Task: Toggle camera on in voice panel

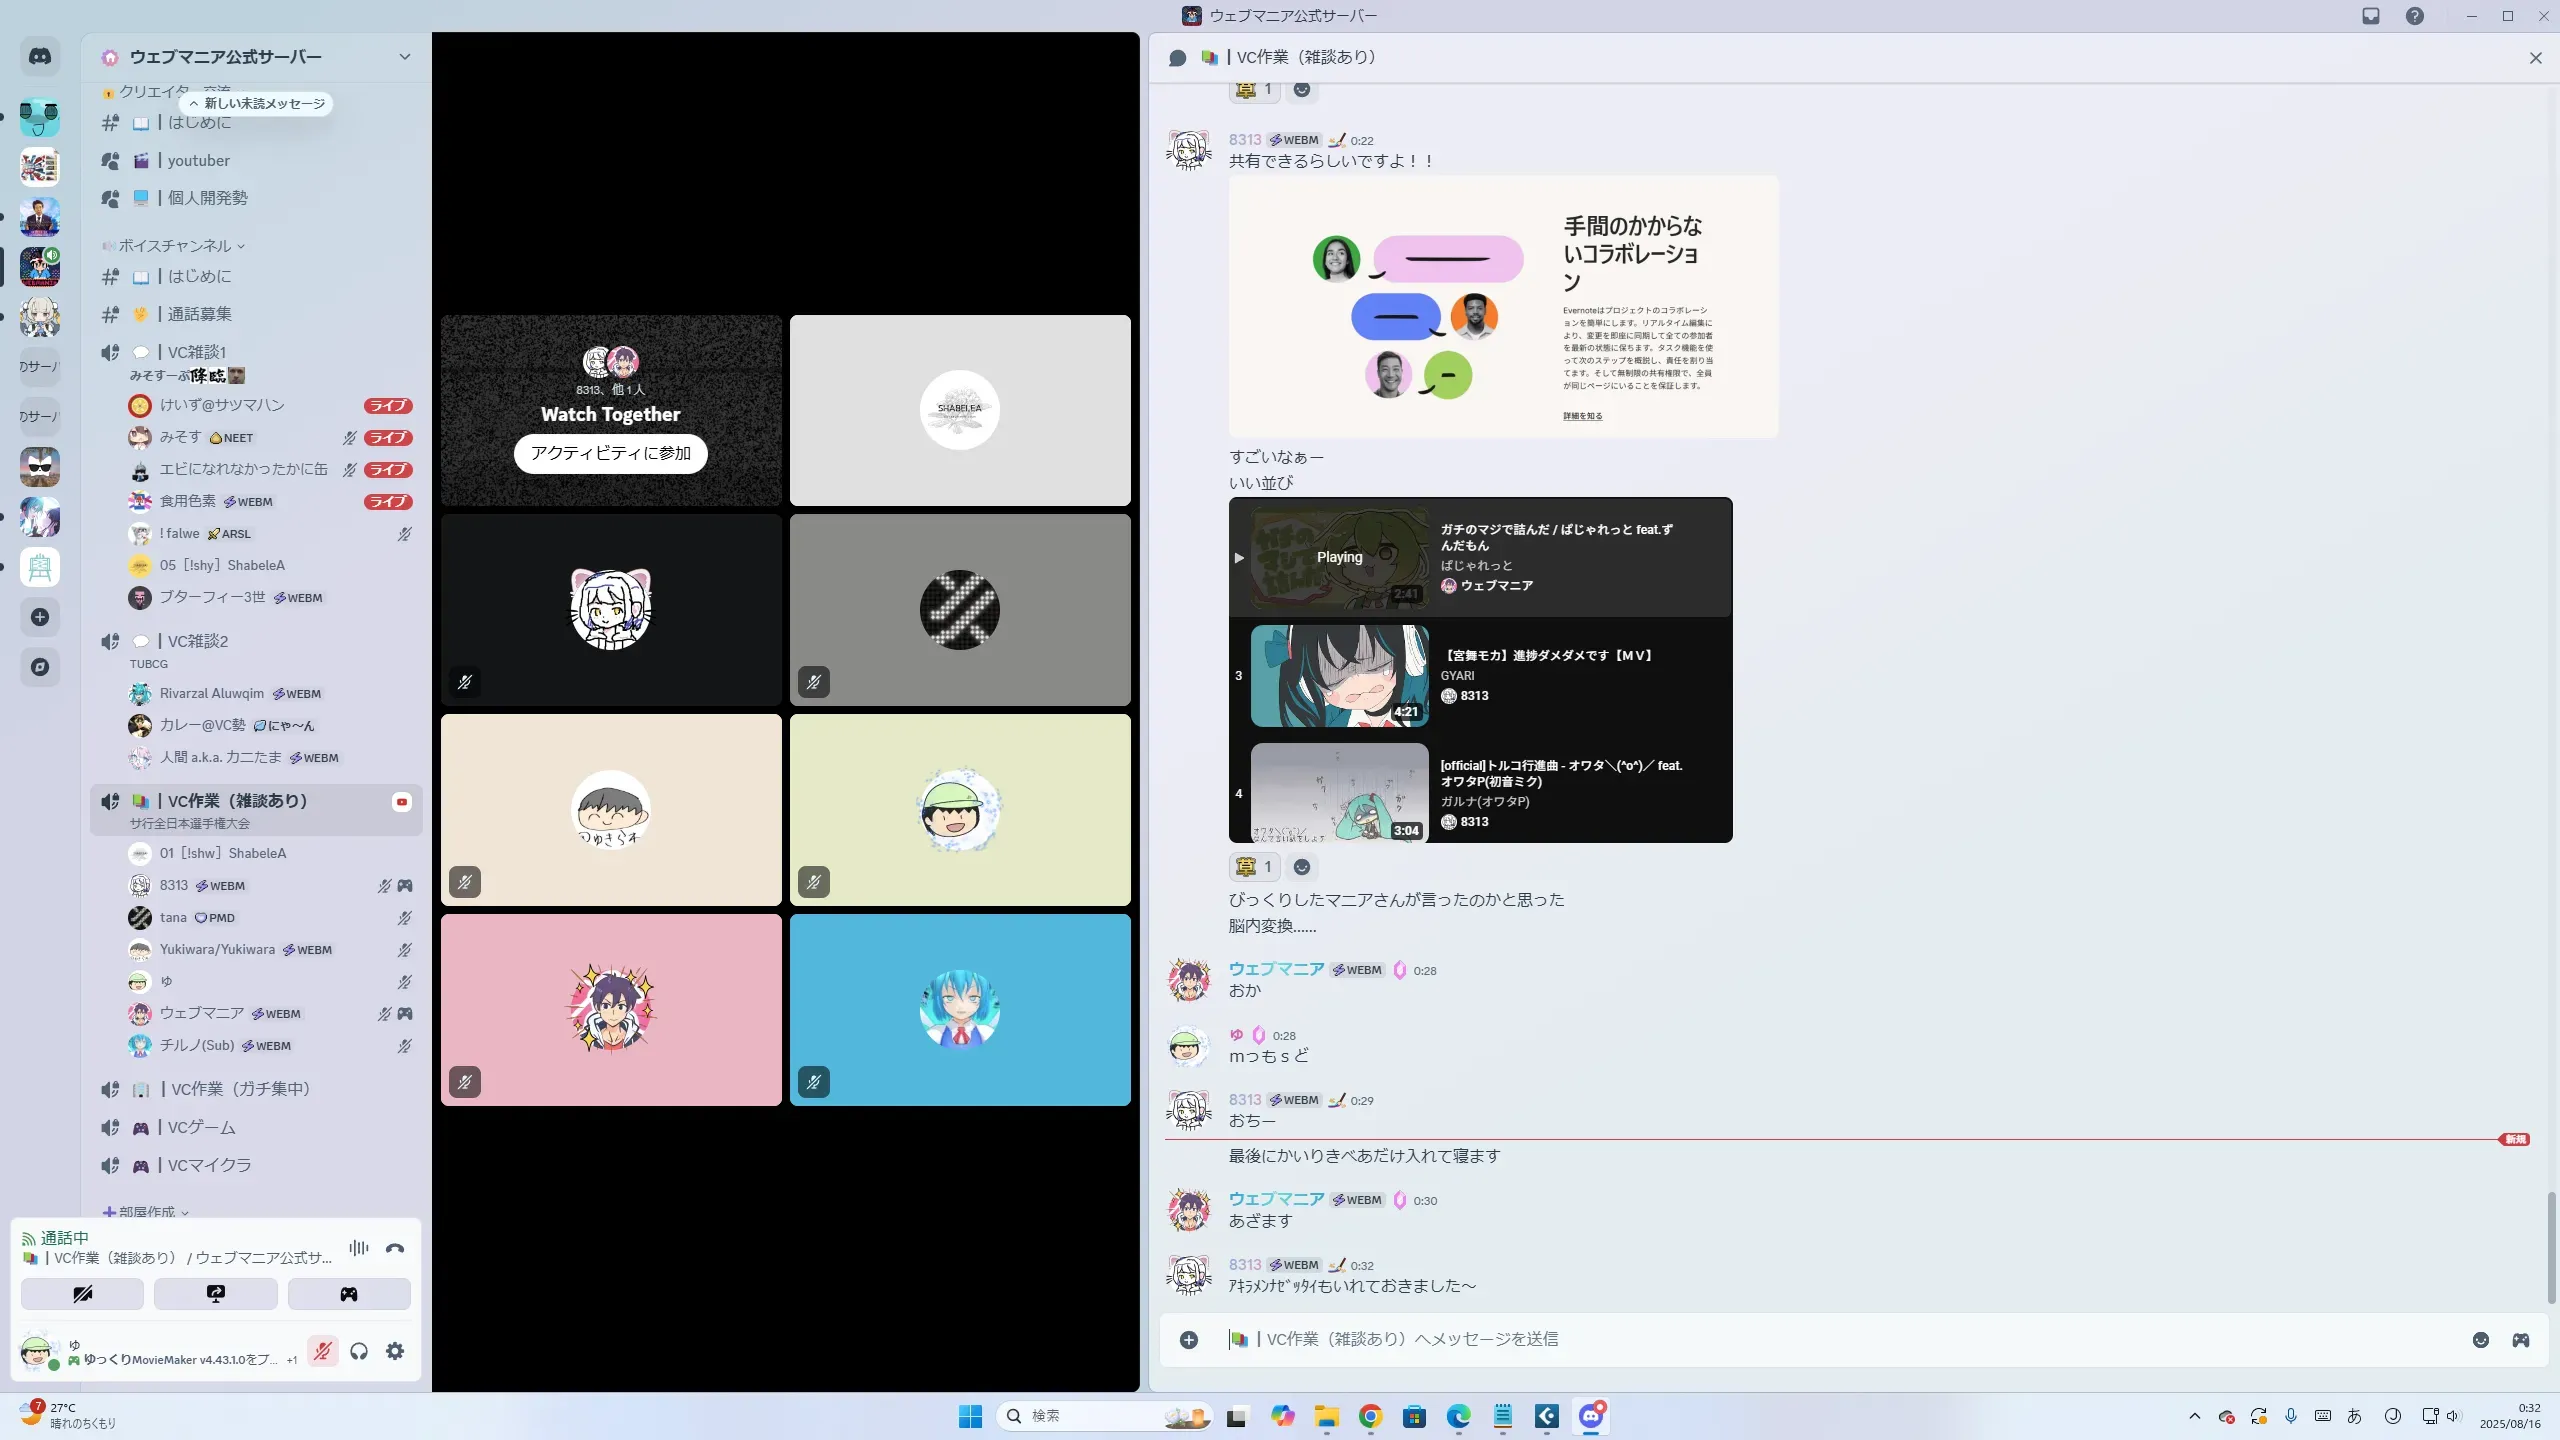Action: (82, 1293)
